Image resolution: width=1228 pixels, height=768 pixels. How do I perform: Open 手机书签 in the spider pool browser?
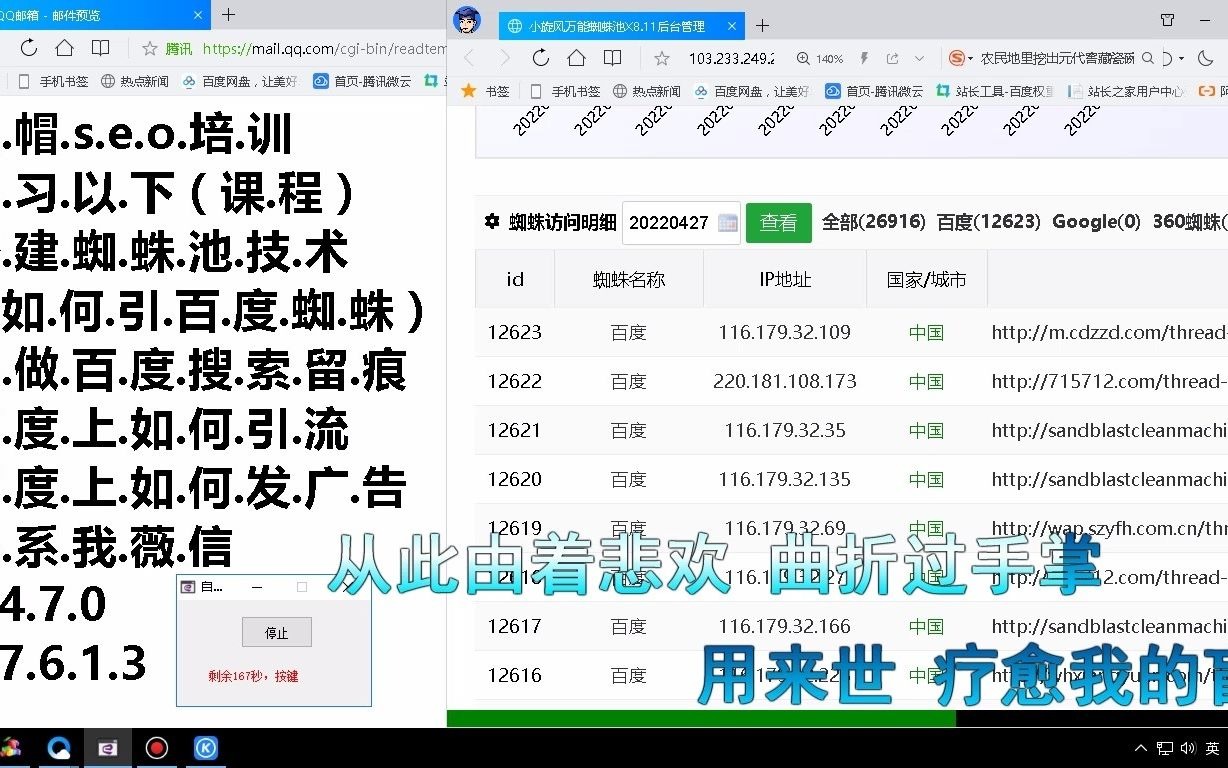[565, 91]
